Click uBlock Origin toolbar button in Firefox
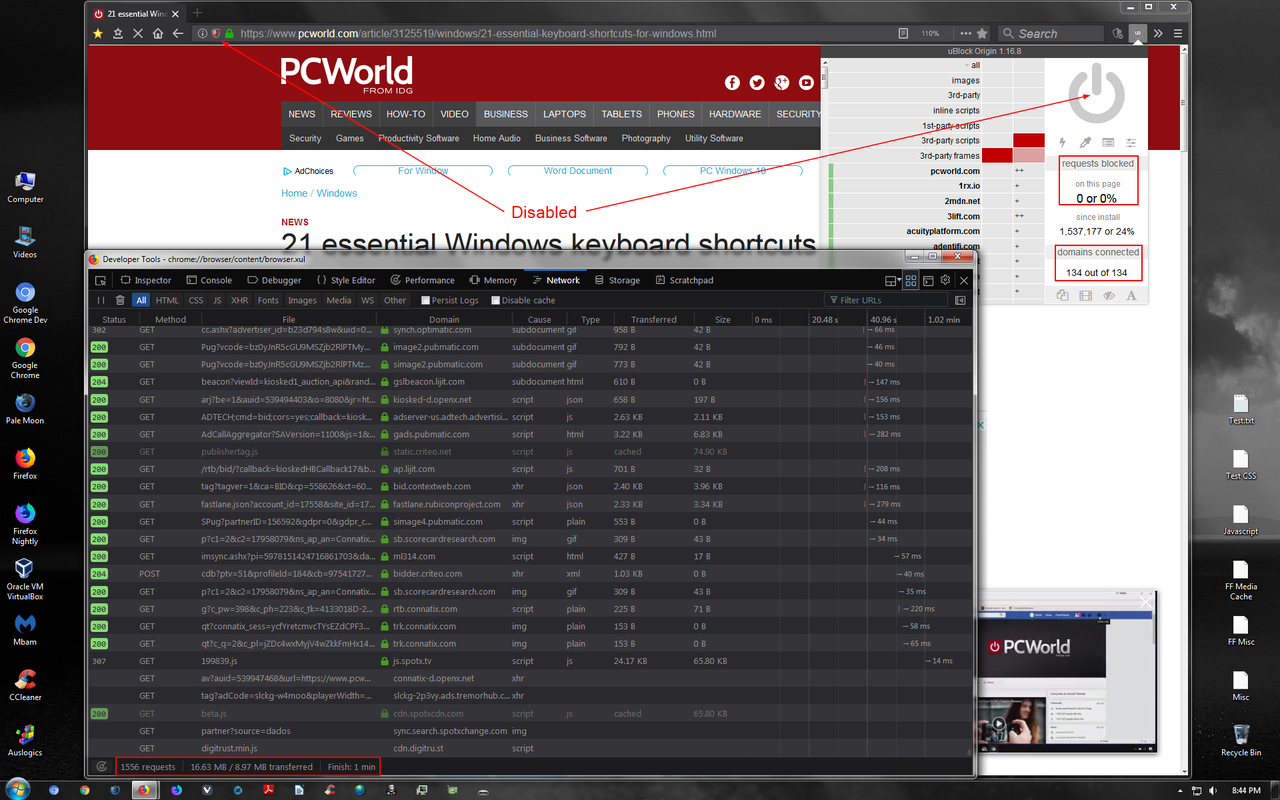This screenshot has width=1280, height=800. point(1138,33)
